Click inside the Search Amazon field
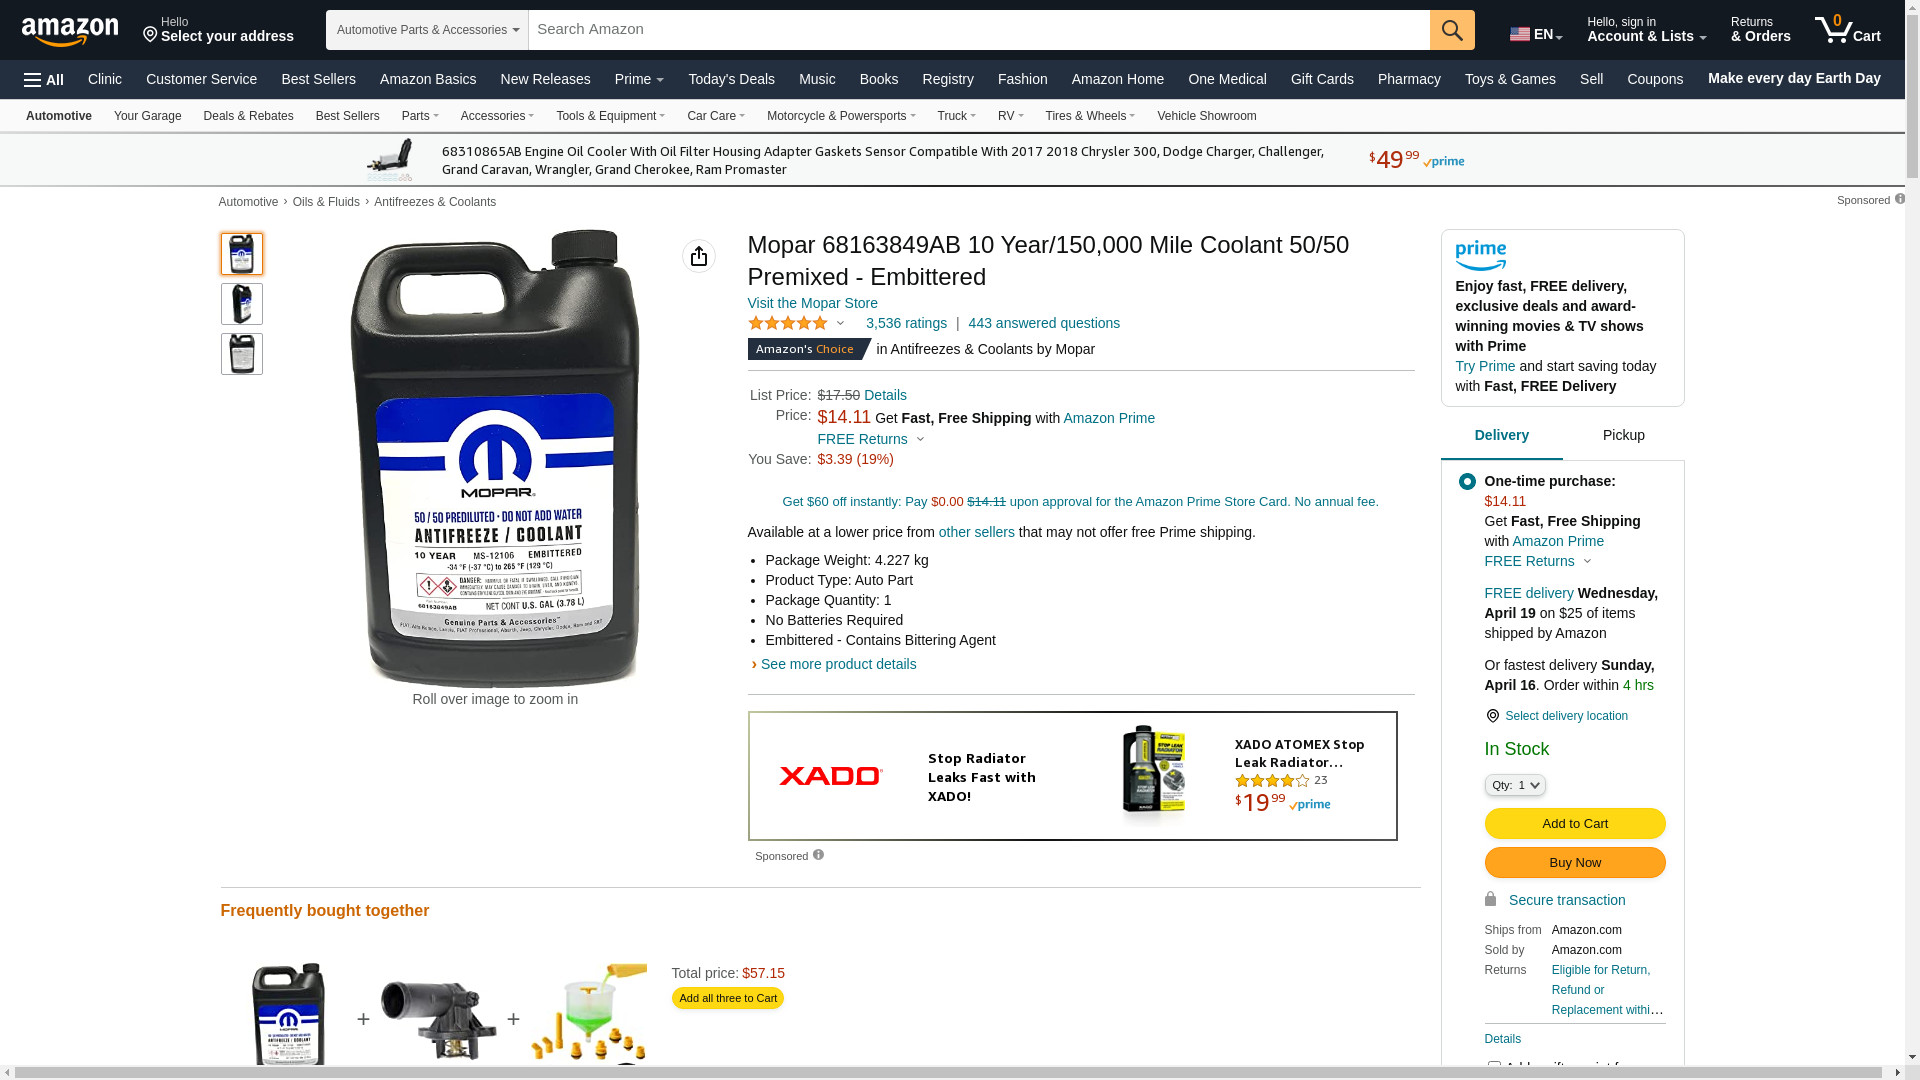Viewport: 1920px width, 1080px height. (x=979, y=30)
